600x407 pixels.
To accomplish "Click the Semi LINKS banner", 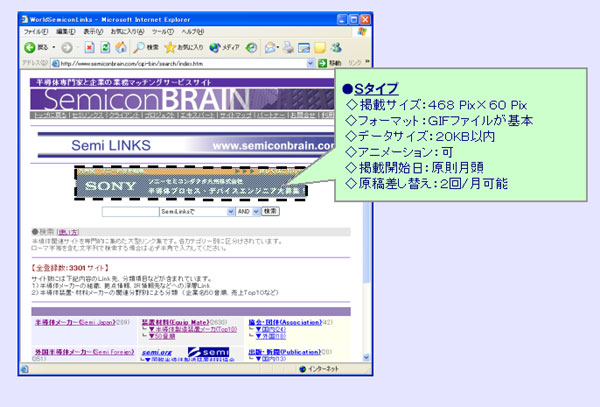I will tap(186, 145).
